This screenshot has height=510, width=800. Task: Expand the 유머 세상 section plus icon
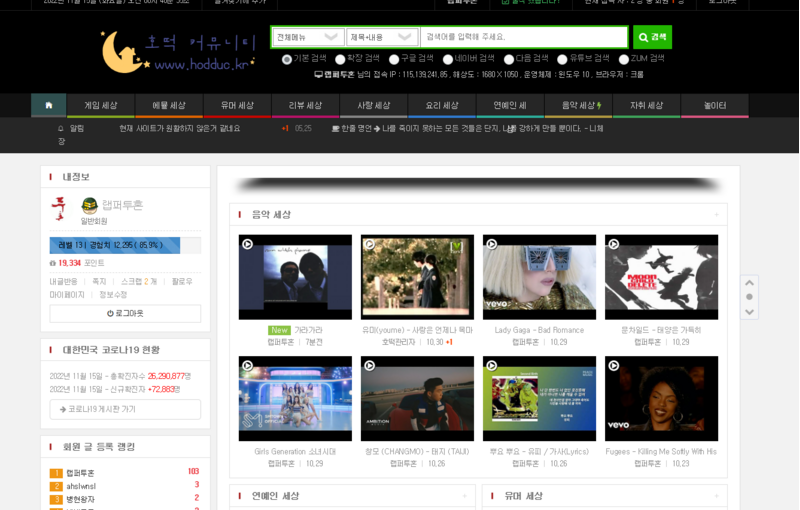716,496
